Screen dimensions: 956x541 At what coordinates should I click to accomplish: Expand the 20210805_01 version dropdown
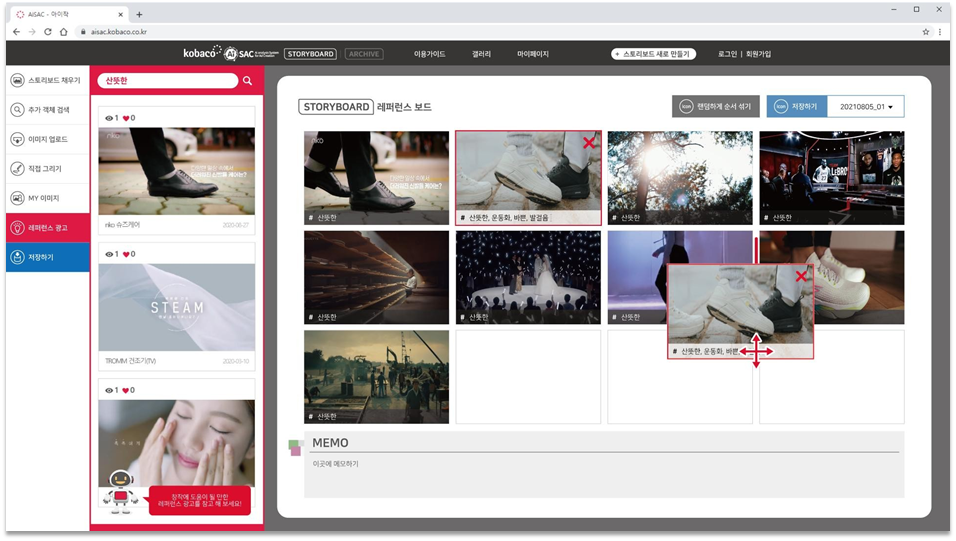point(890,106)
